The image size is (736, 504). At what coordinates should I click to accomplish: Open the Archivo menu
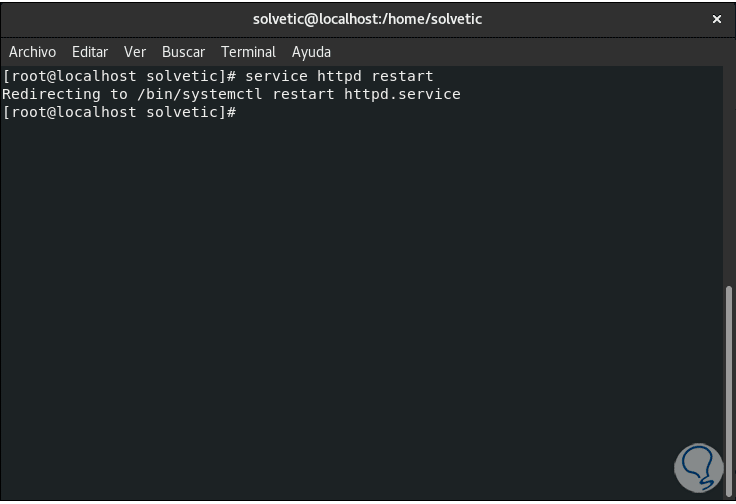coord(32,52)
